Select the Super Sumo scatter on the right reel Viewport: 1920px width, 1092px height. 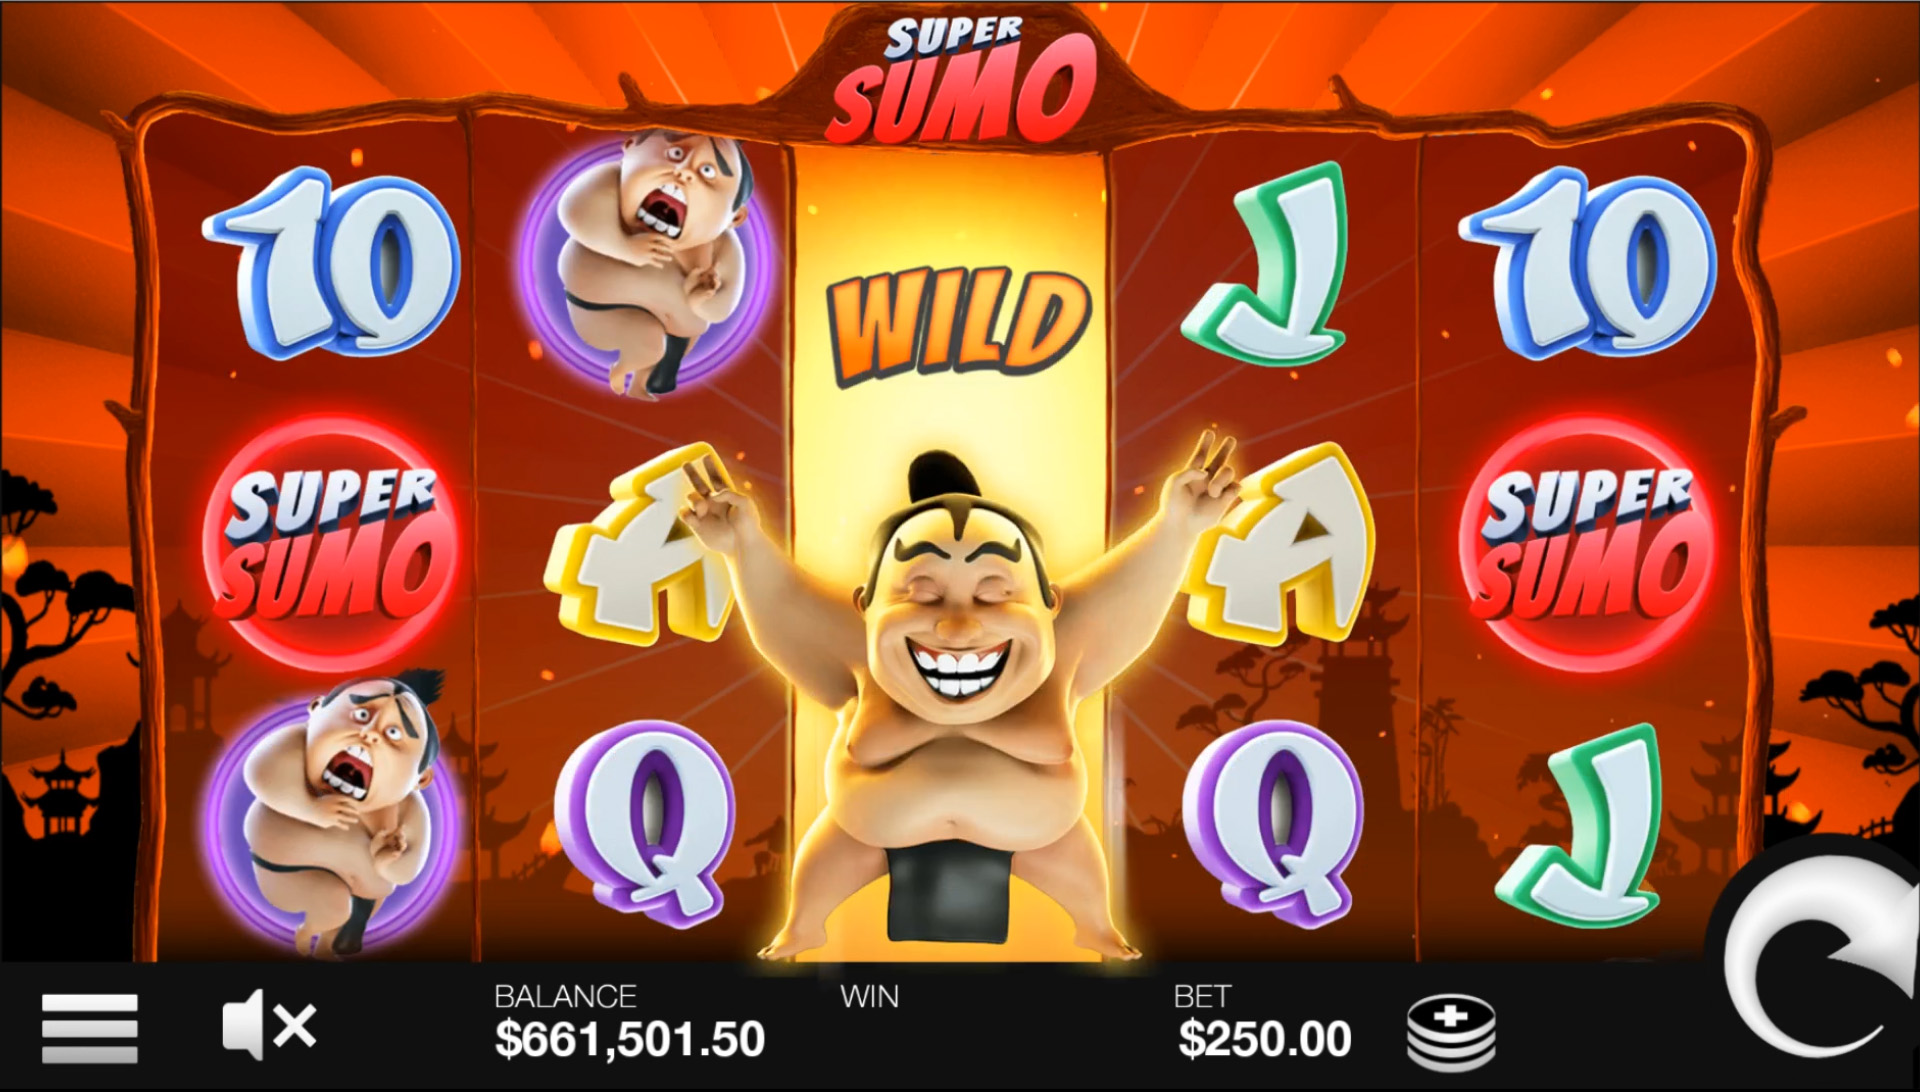click(1587, 543)
